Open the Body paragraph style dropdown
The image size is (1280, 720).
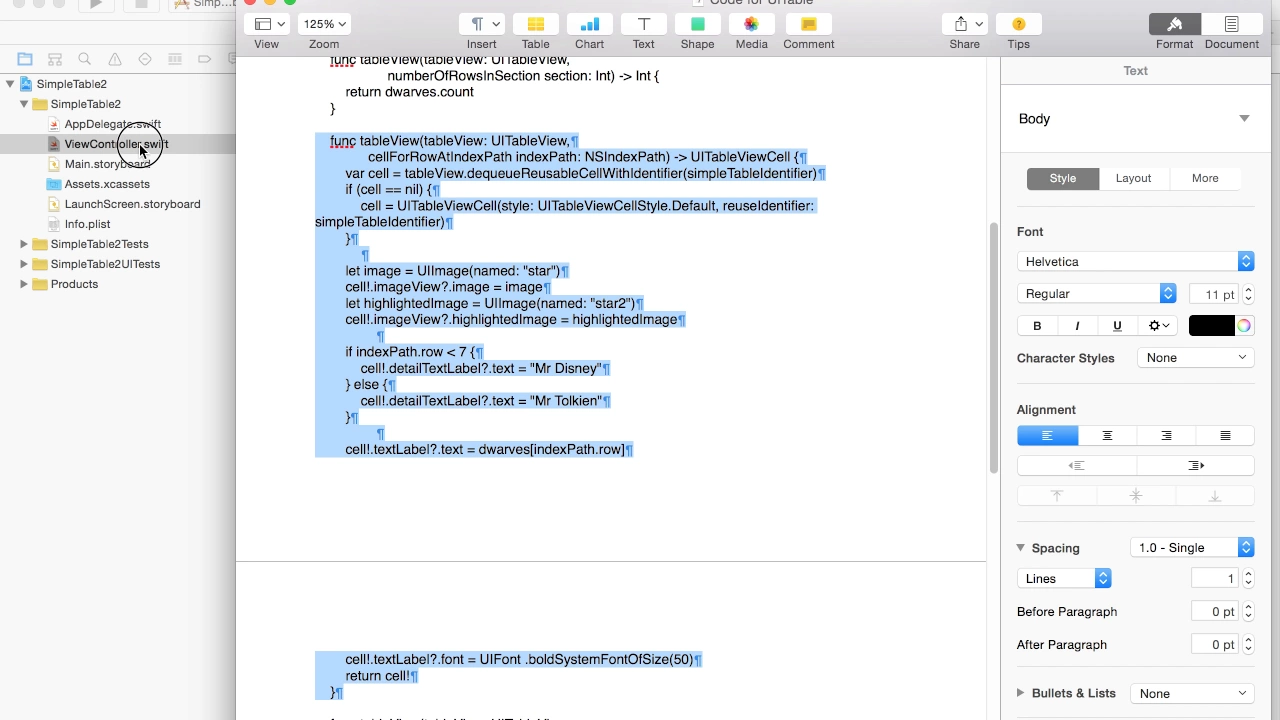pos(1134,119)
